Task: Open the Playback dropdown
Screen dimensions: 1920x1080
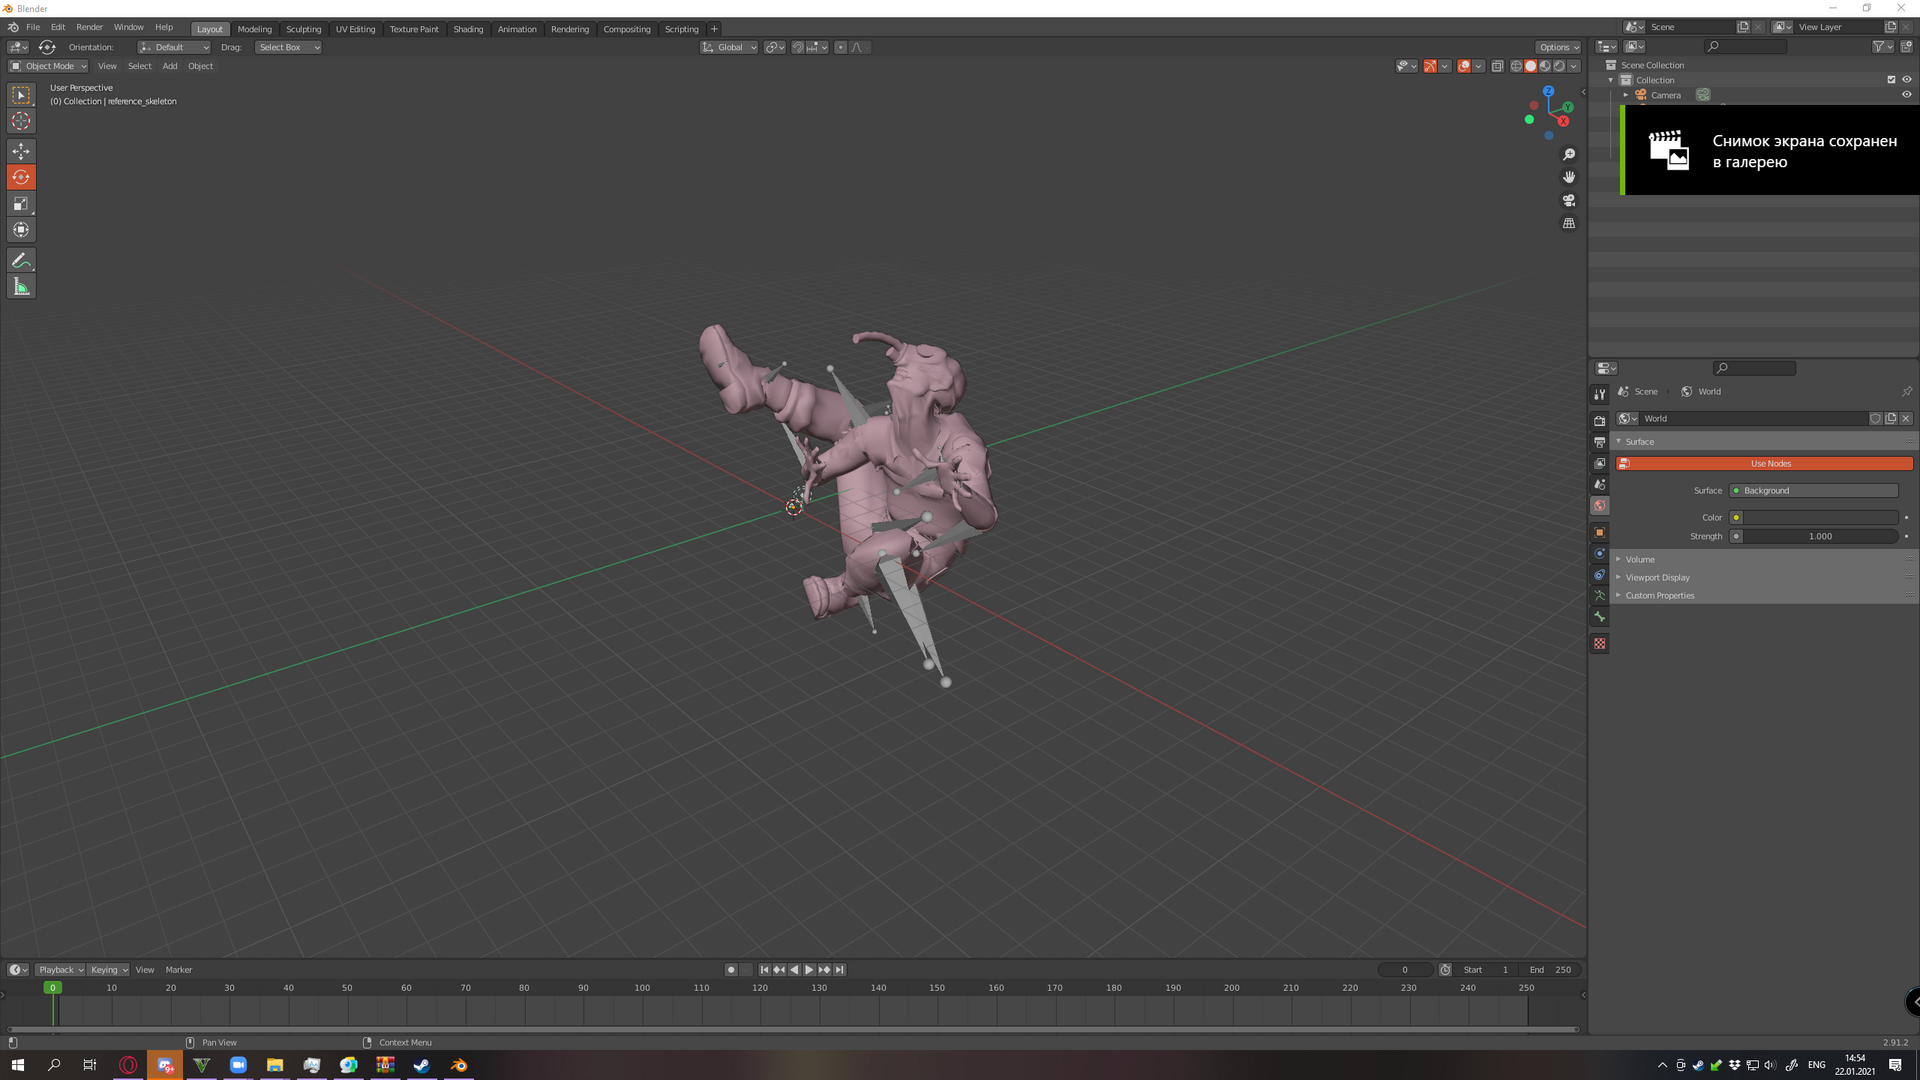Action: tap(60, 969)
